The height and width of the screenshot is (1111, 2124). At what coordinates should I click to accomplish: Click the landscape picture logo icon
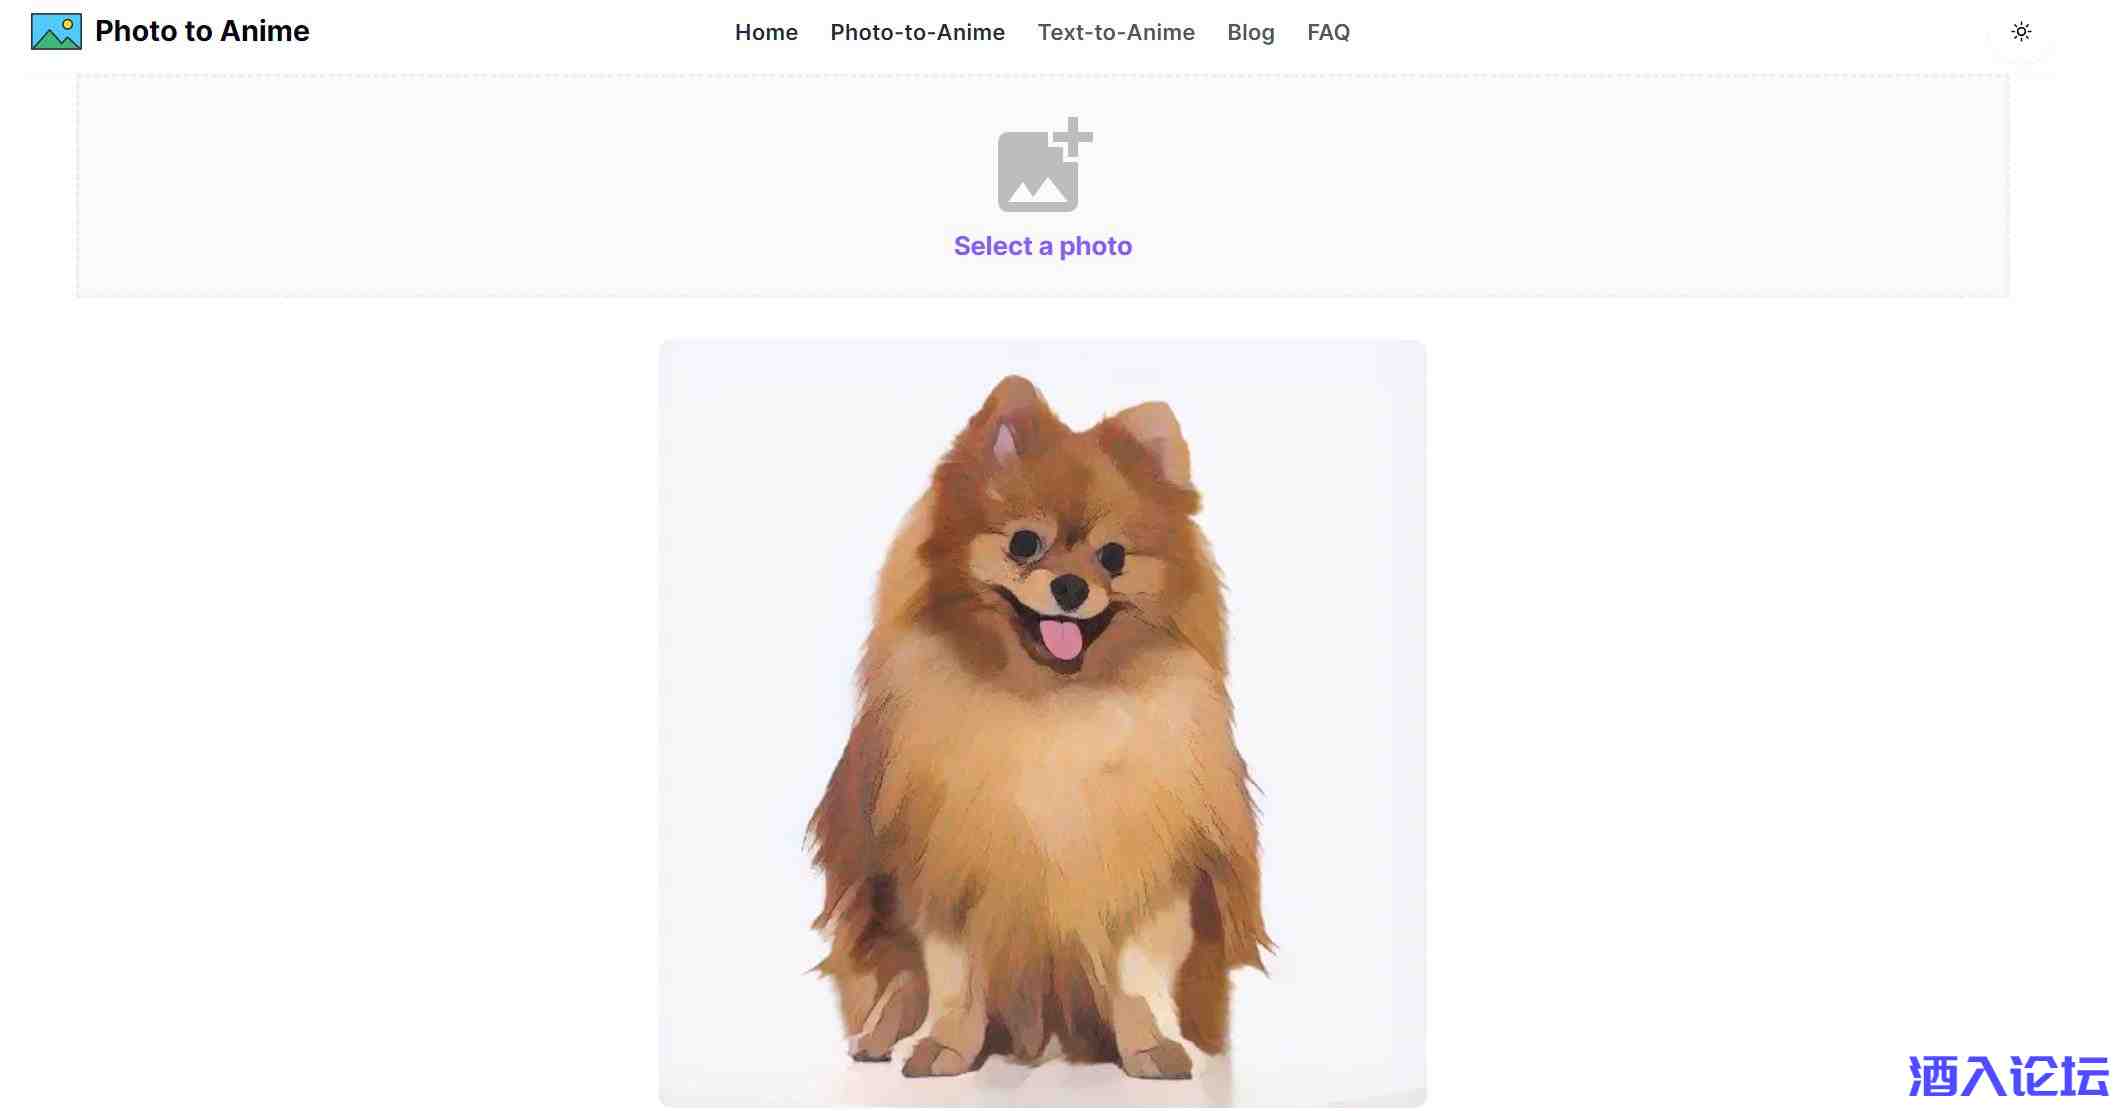click(56, 32)
